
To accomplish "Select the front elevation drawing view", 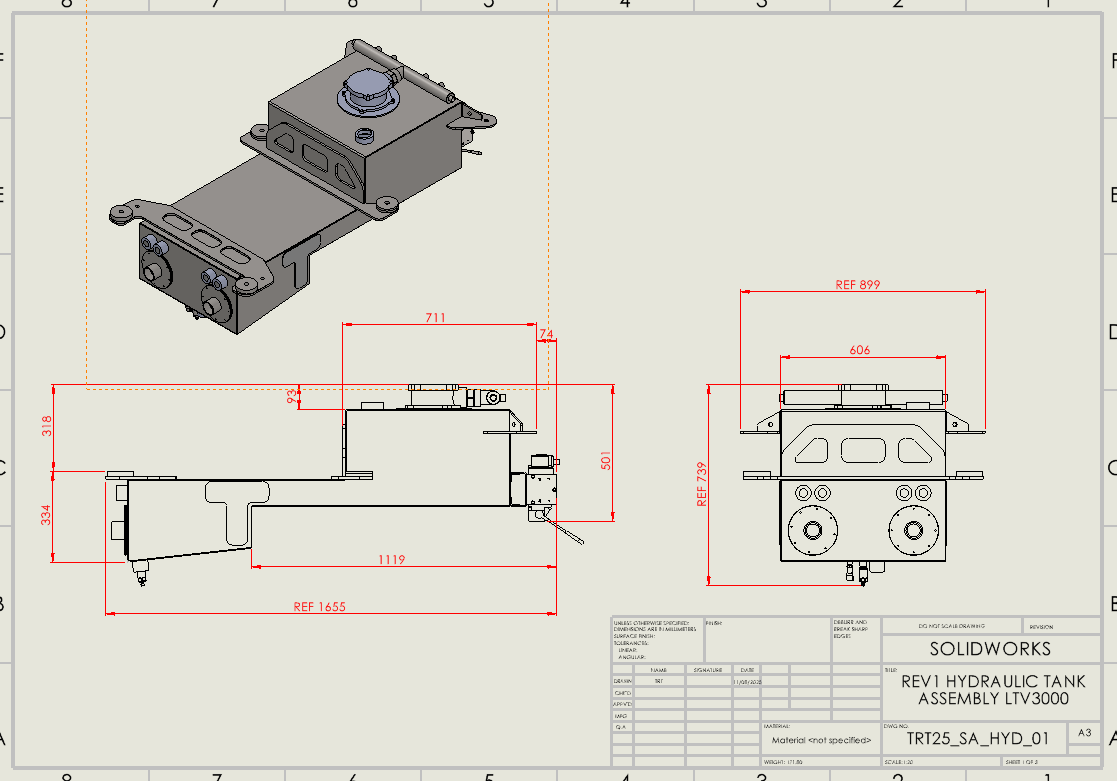I will point(863,485).
